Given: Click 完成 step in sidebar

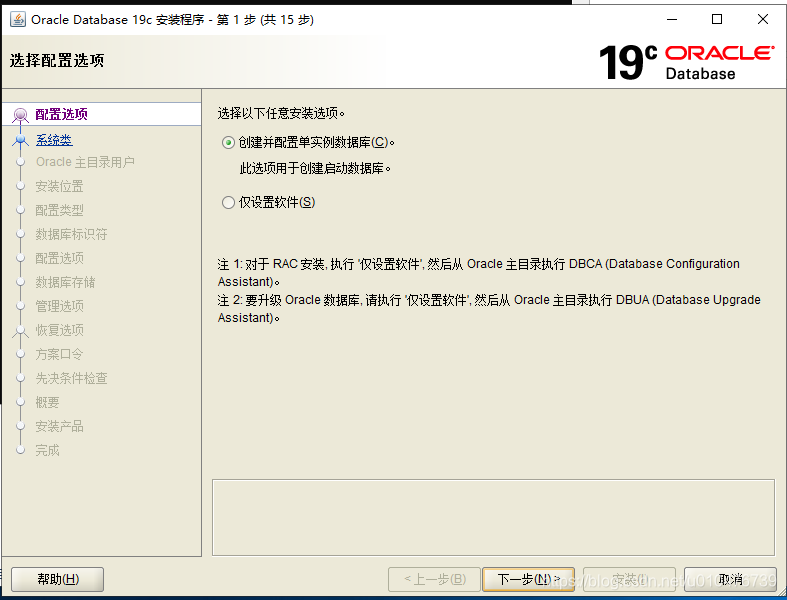Looking at the screenshot, I should coord(47,450).
